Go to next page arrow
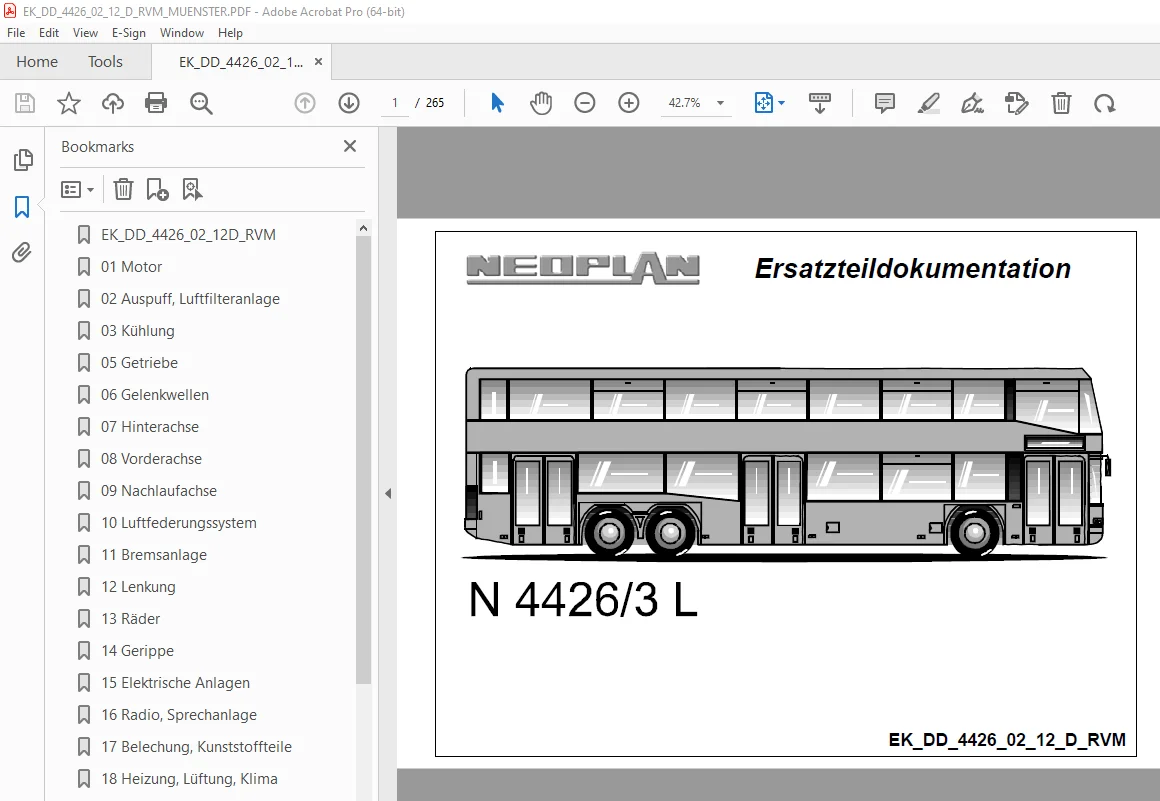1160x801 pixels. [x=348, y=103]
